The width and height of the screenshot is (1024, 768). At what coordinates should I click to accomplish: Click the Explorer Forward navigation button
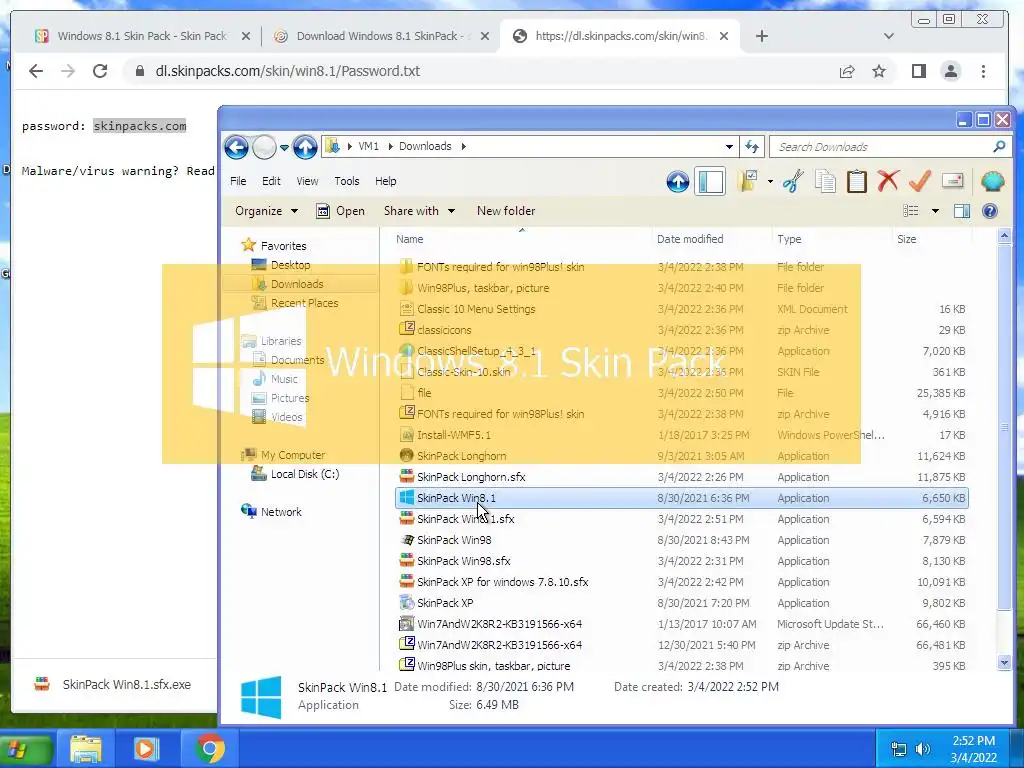click(x=264, y=147)
